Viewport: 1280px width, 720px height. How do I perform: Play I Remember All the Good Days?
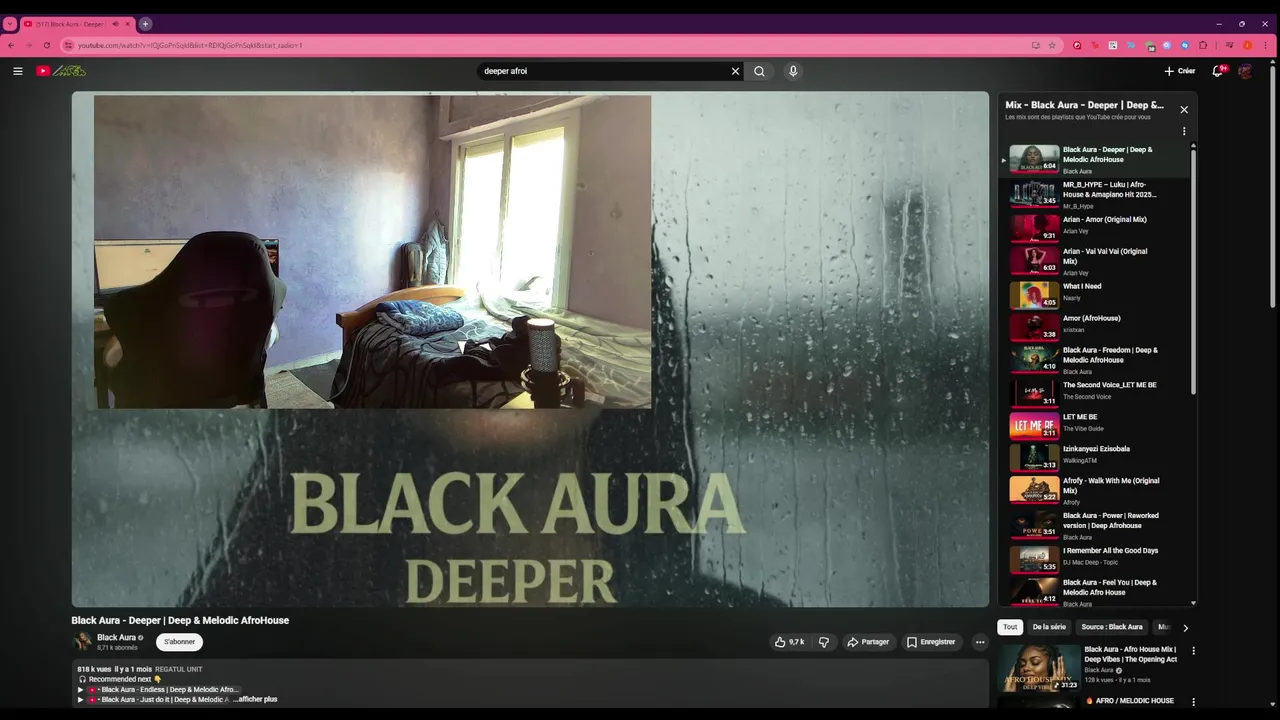click(1097, 558)
